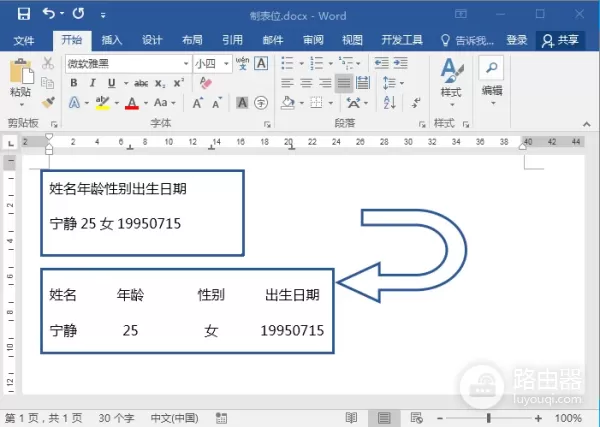This screenshot has height=427, width=600.
Task: Click the 告诉我 search box
Action: (467, 40)
